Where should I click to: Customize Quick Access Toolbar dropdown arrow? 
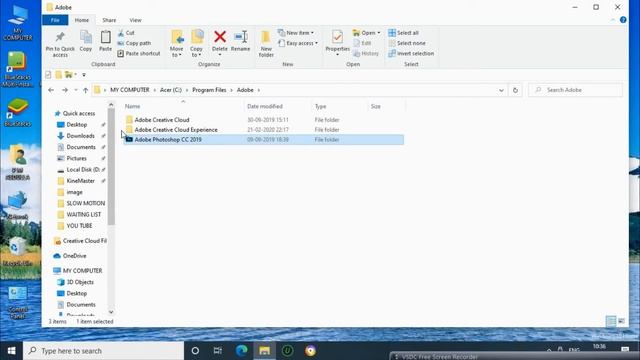coord(84,75)
